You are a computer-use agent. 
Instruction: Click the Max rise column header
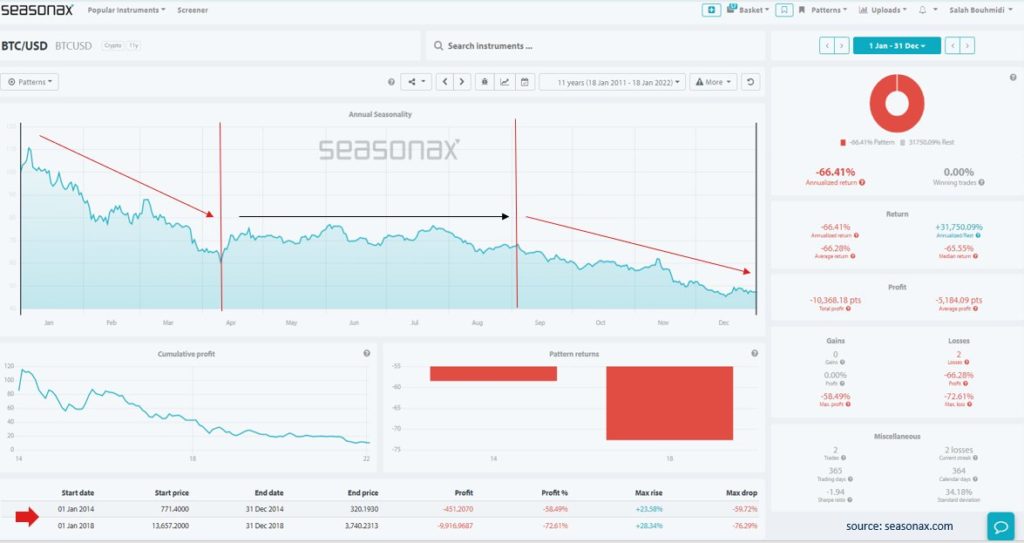click(x=648, y=493)
